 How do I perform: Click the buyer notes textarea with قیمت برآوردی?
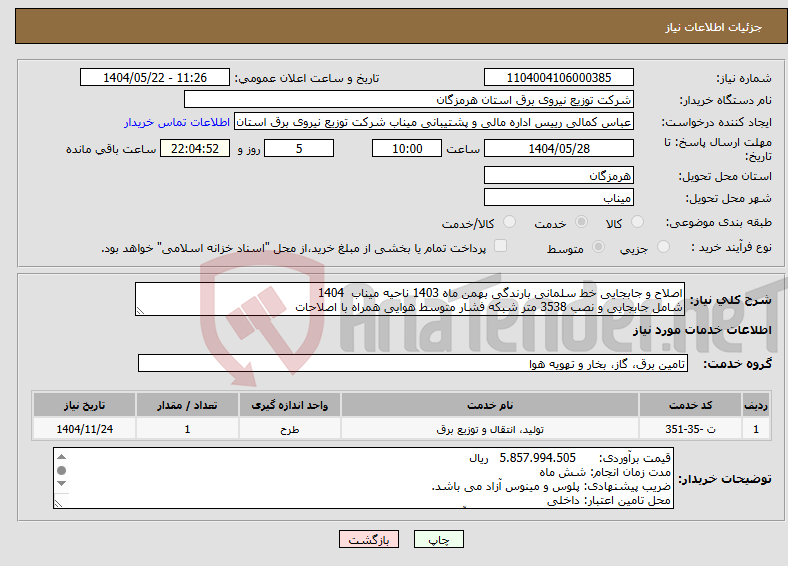click(x=363, y=478)
